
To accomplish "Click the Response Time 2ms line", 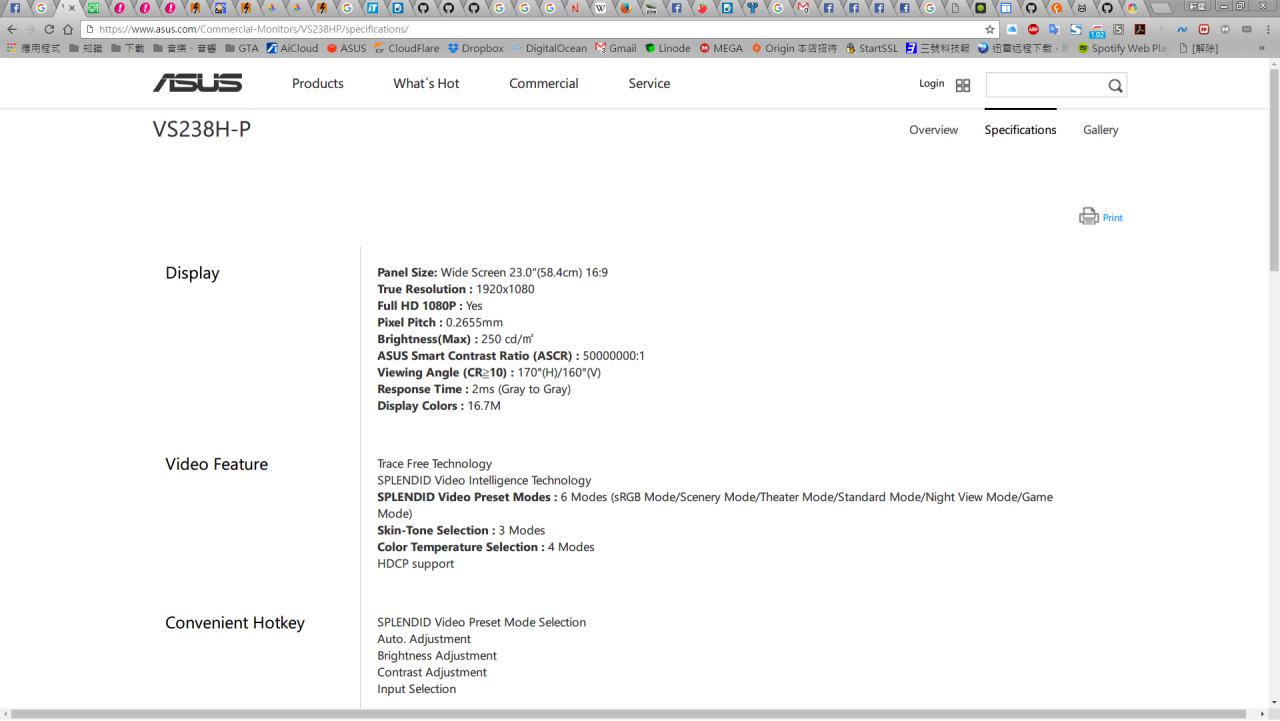I will pos(474,389).
